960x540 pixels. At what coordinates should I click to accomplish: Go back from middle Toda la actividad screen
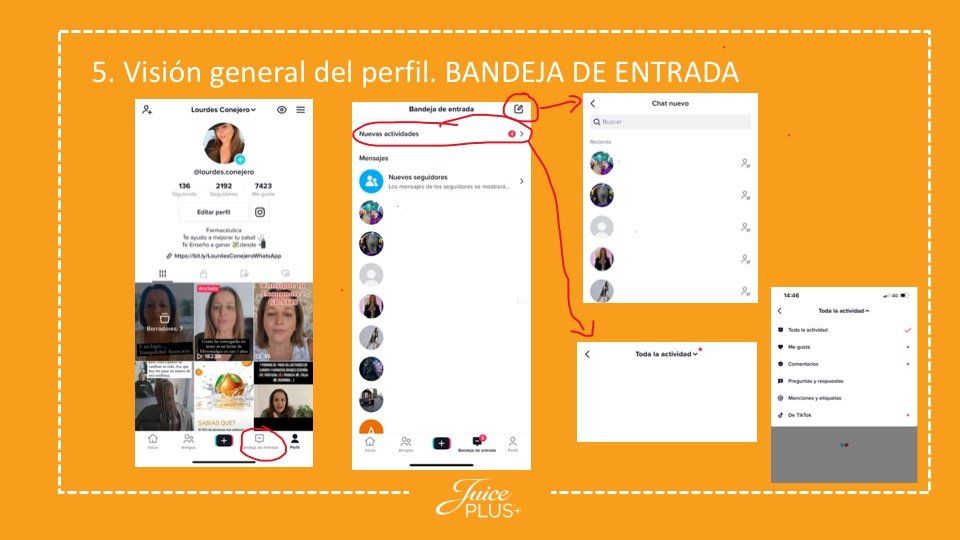click(587, 354)
